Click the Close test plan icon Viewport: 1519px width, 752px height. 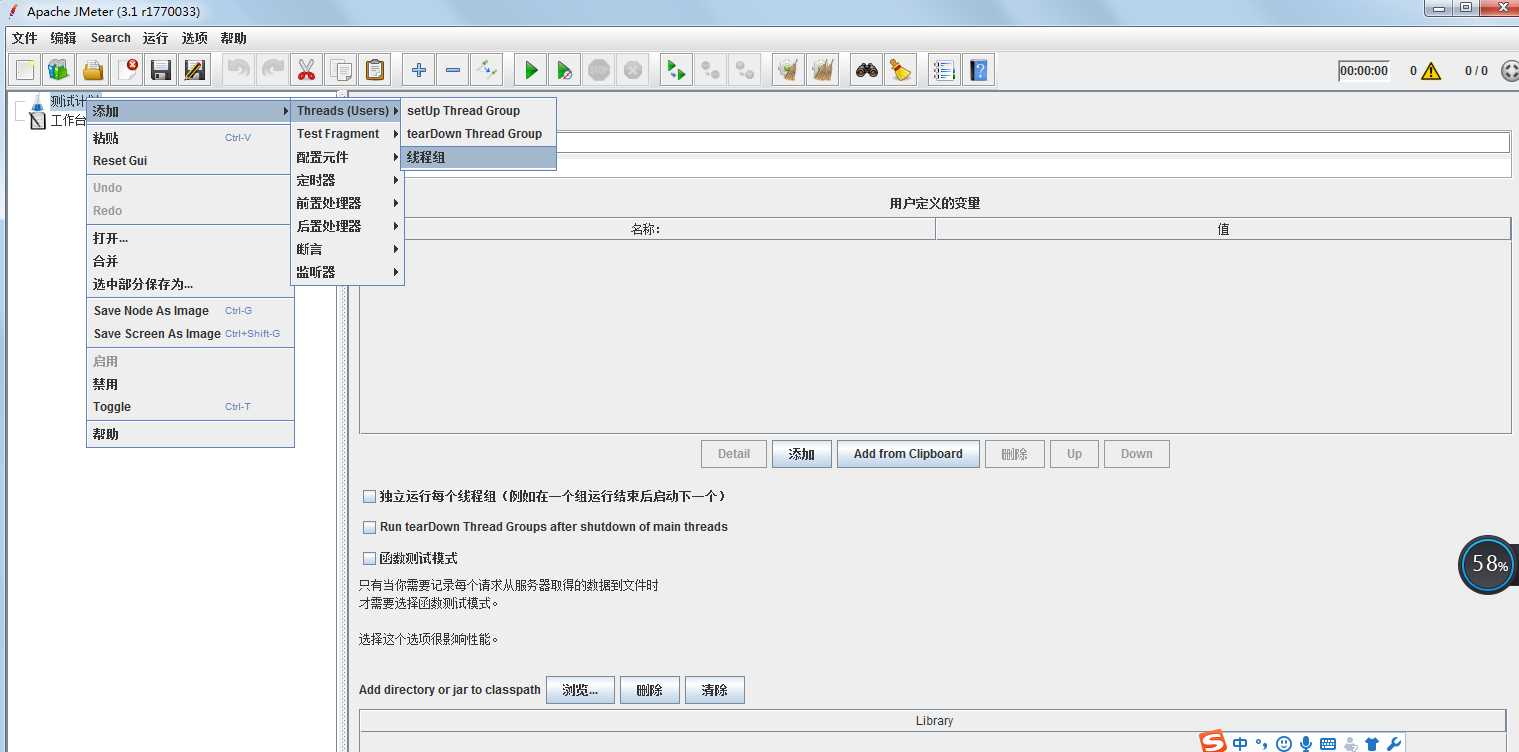(x=127, y=70)
